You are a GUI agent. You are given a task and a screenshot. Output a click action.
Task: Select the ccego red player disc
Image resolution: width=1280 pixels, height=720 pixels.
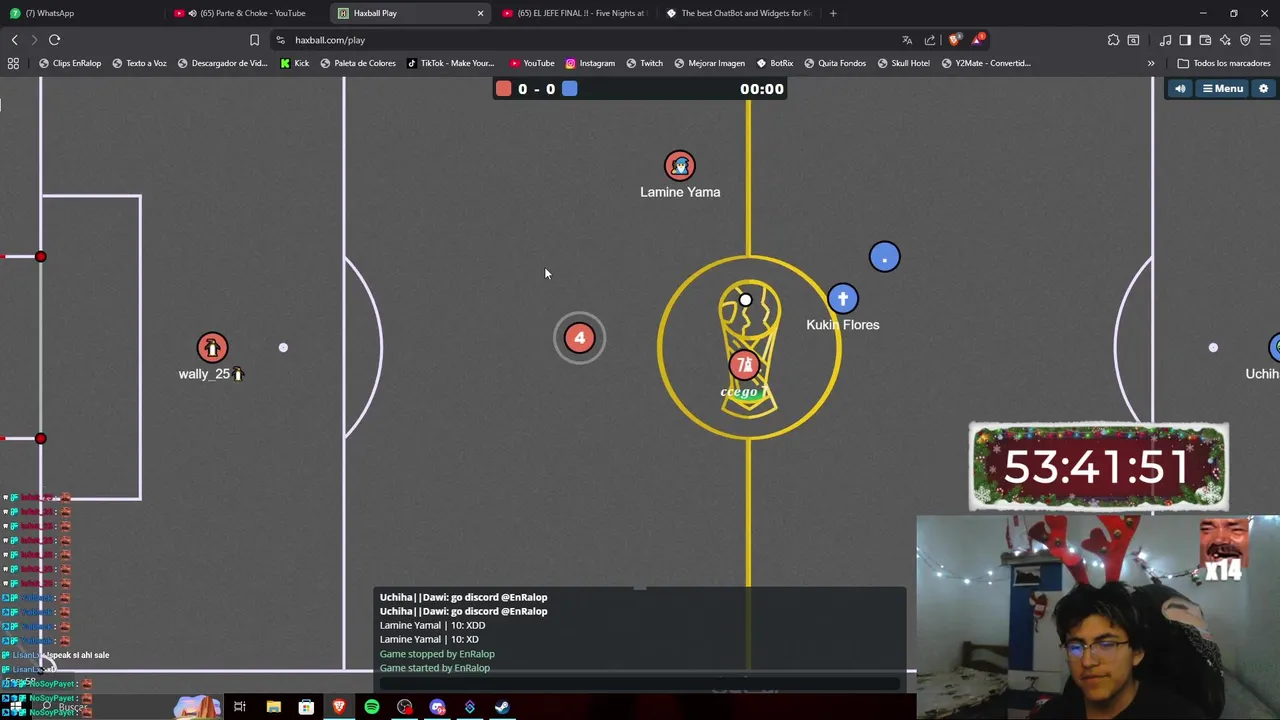pyautogui.click(x=743, y=366)
